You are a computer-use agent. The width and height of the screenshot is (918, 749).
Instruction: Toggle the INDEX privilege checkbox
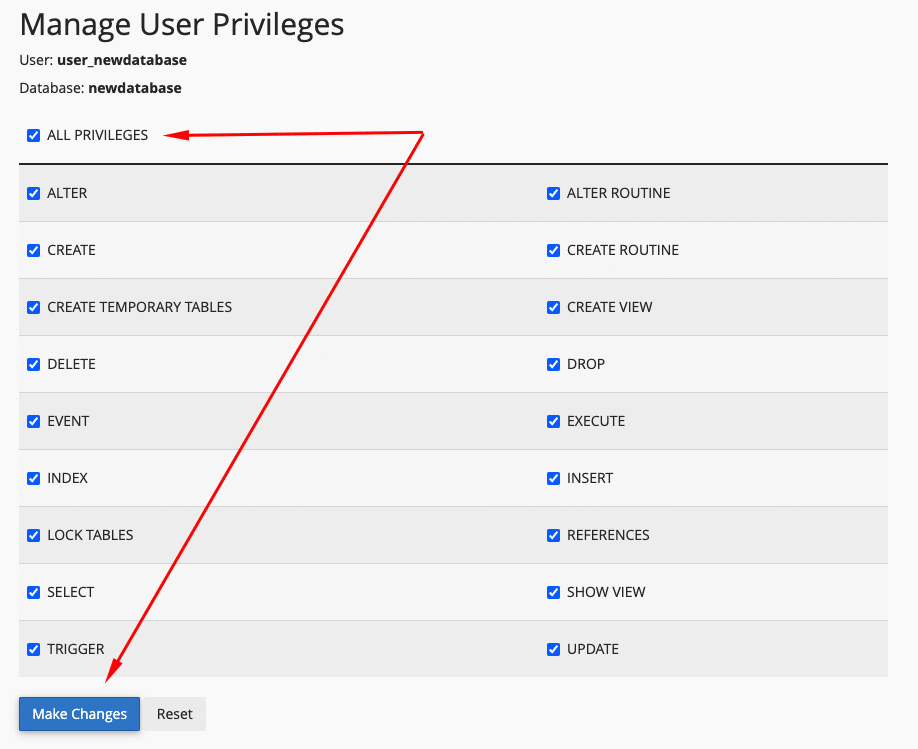[34, 478]
